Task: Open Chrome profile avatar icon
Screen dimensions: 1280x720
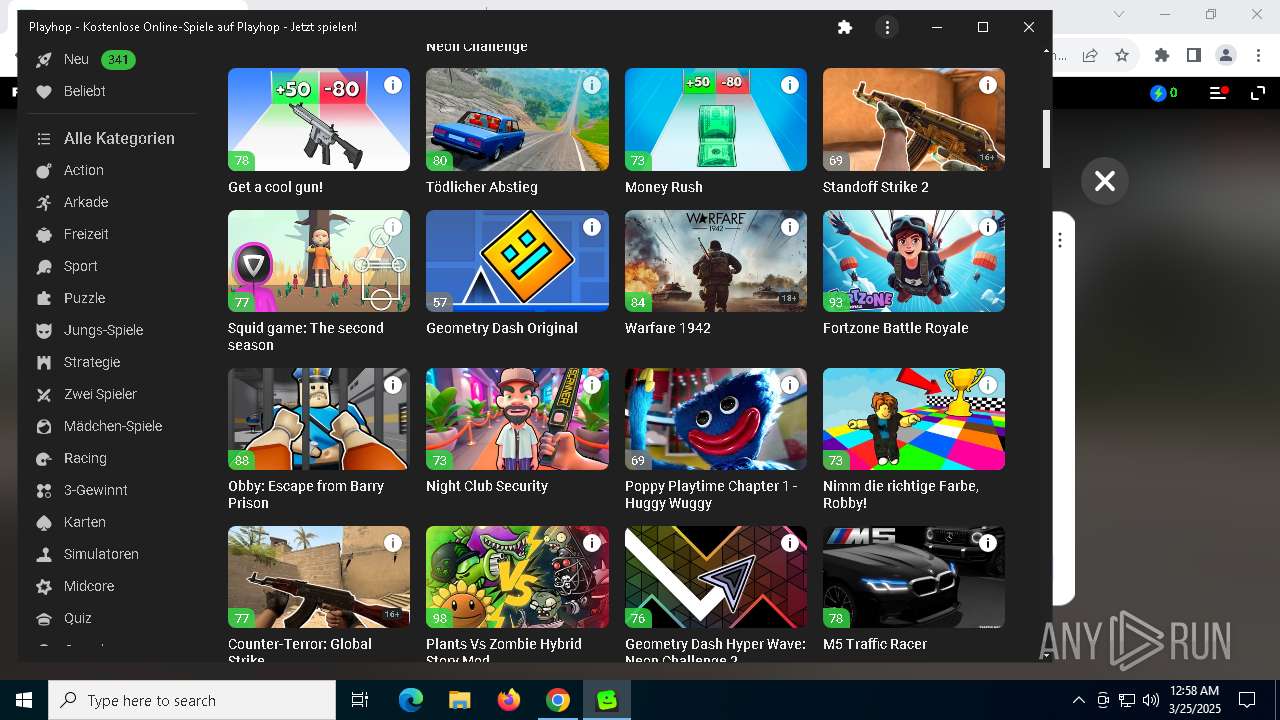Action: (1225, 55)
